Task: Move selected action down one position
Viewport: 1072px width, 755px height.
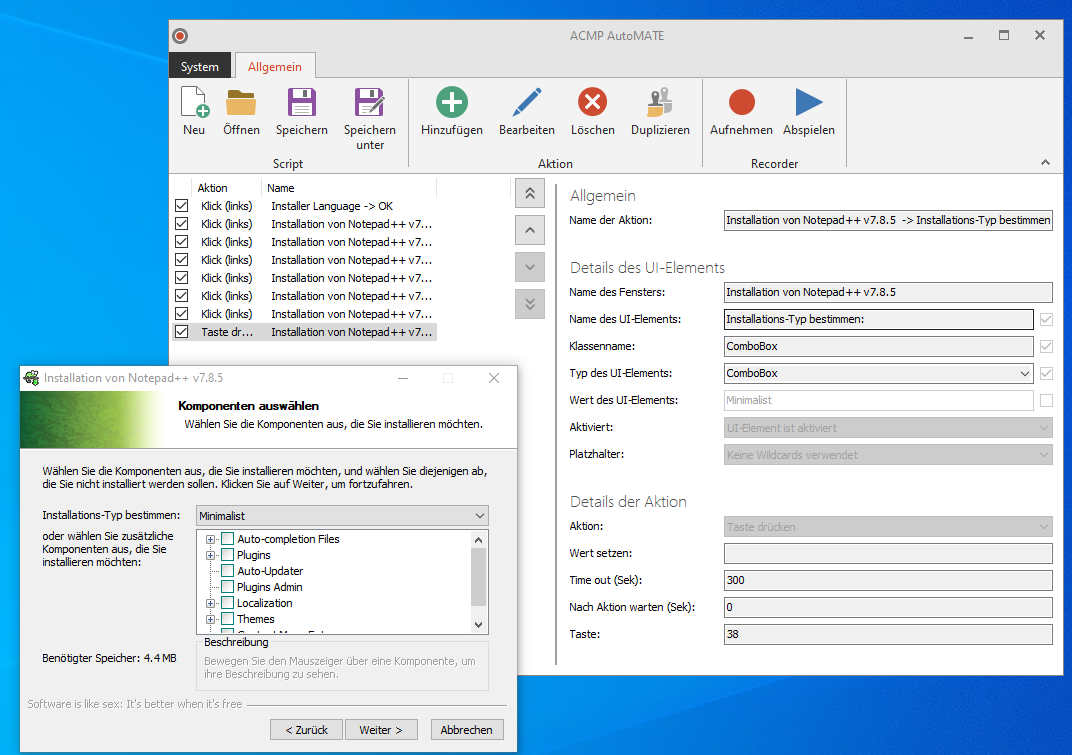Action: (530, 267)
